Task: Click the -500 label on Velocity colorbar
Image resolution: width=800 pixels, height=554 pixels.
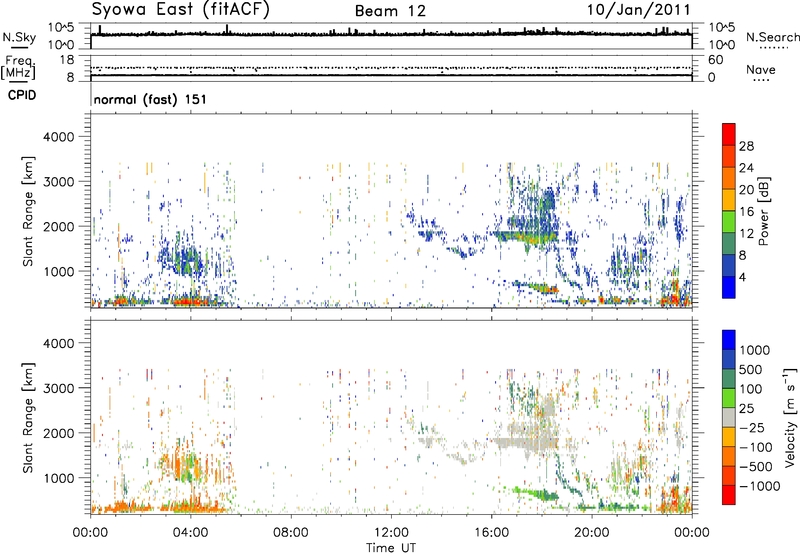Action: tap(755, 467)
